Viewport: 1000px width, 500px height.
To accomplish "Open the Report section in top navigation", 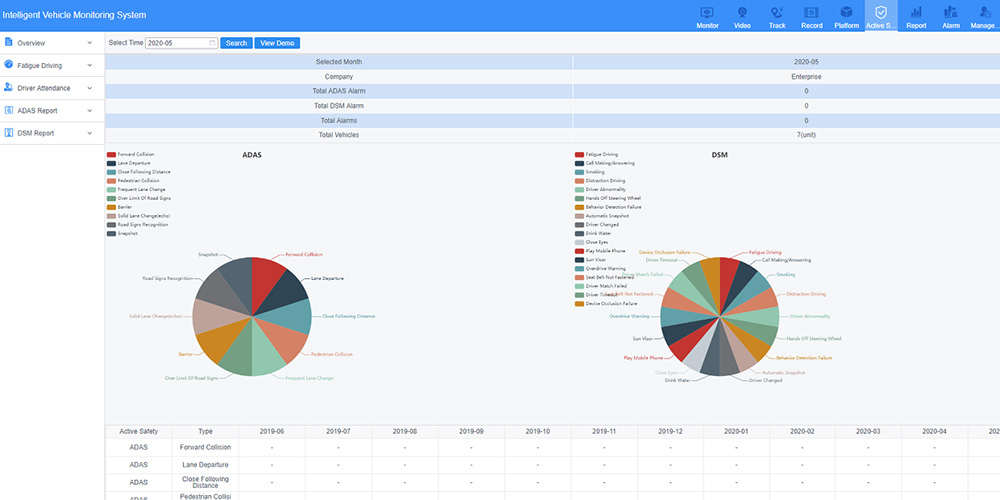I will (x=916, y=17).
